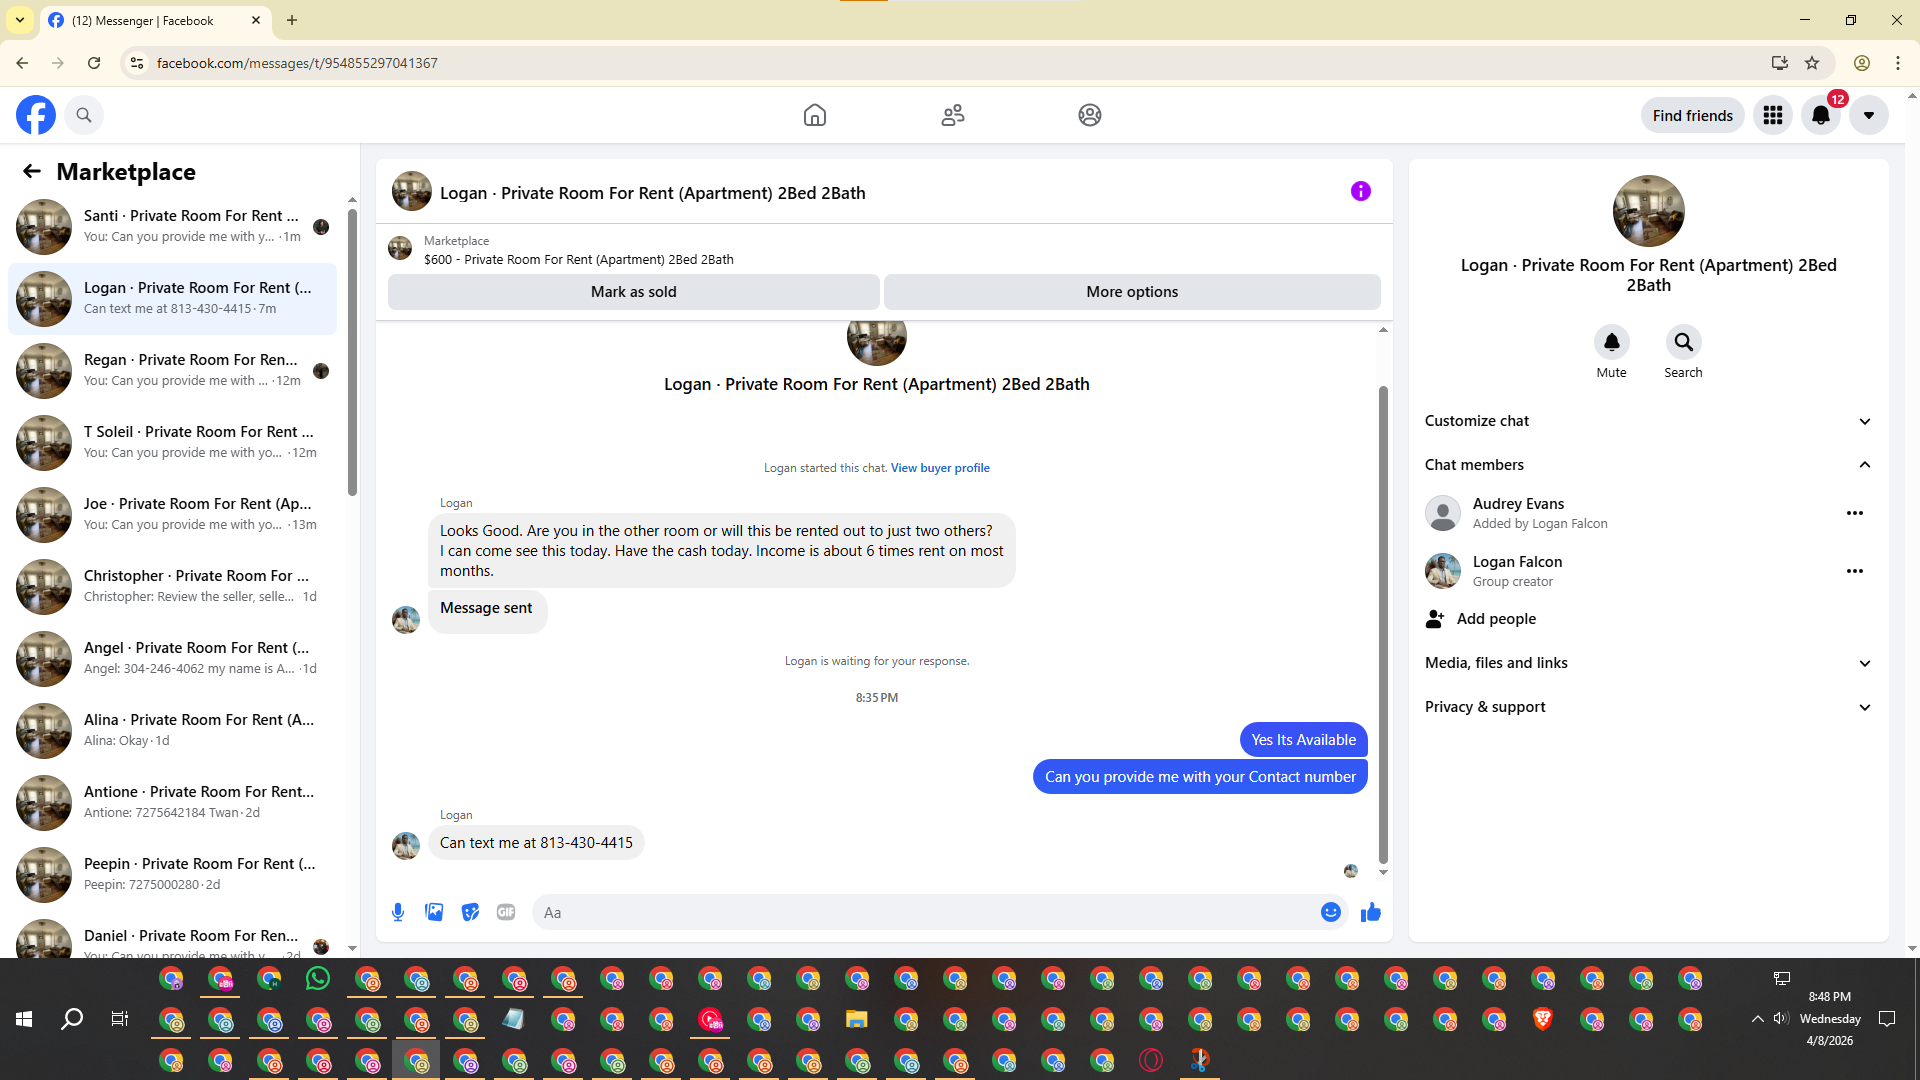Type in the Aa message field

tap(920, 912)
